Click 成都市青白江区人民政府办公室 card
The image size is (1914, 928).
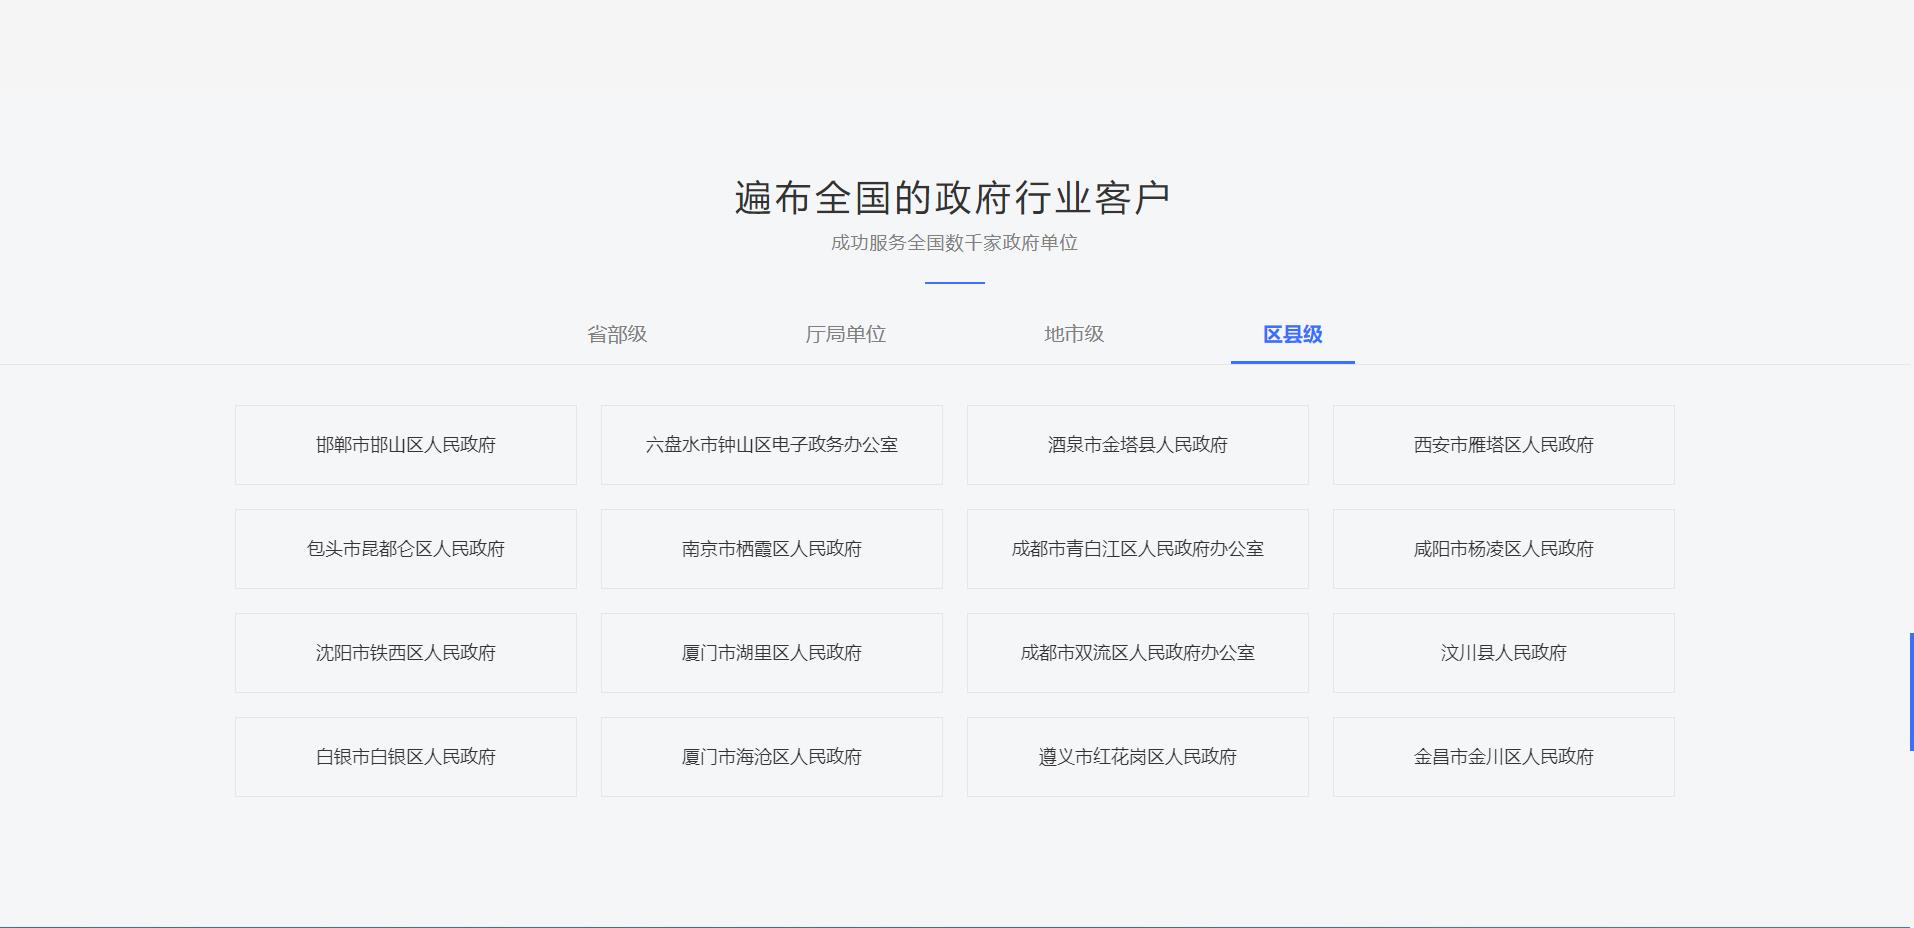pos(1137,549)
